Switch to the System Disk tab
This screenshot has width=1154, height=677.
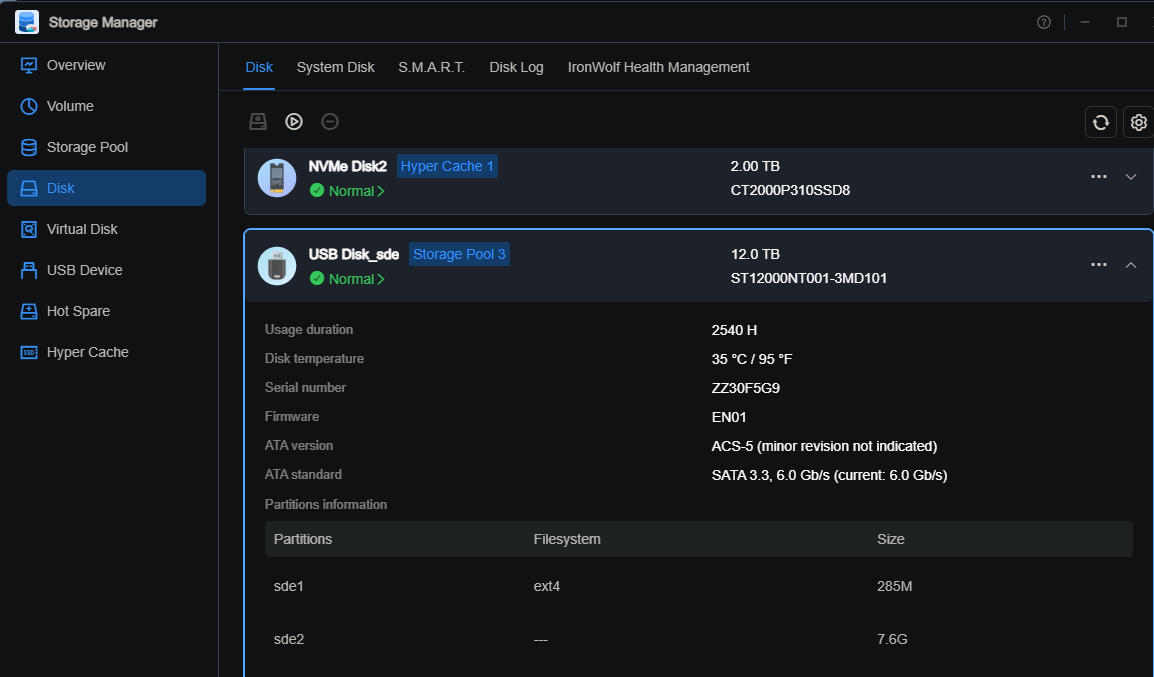(336, 67)
